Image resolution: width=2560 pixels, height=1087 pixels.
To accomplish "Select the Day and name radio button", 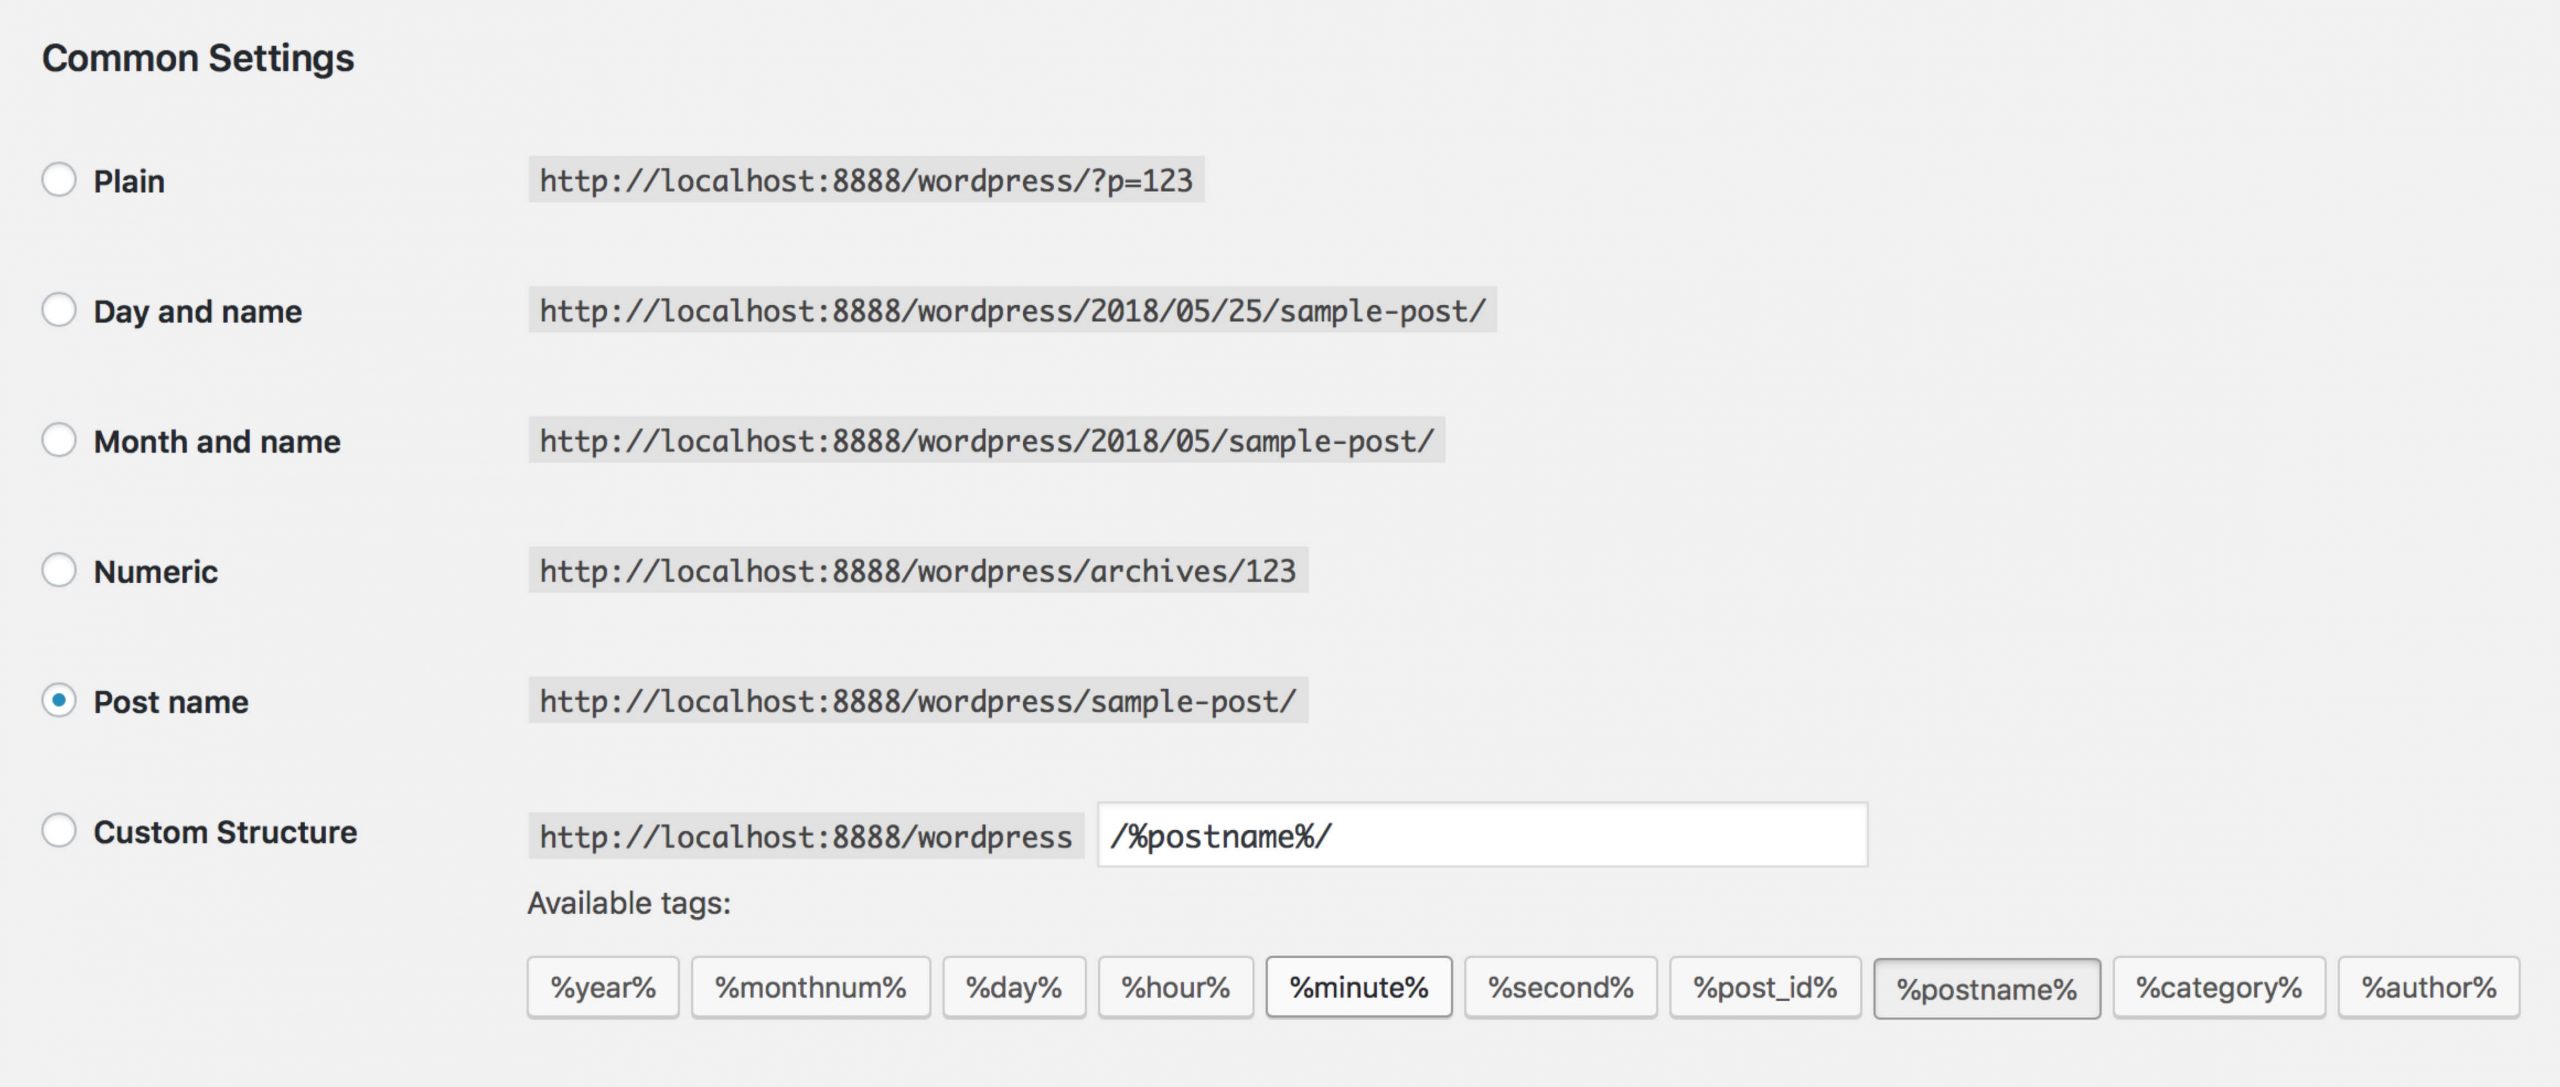I will (59, 310).
